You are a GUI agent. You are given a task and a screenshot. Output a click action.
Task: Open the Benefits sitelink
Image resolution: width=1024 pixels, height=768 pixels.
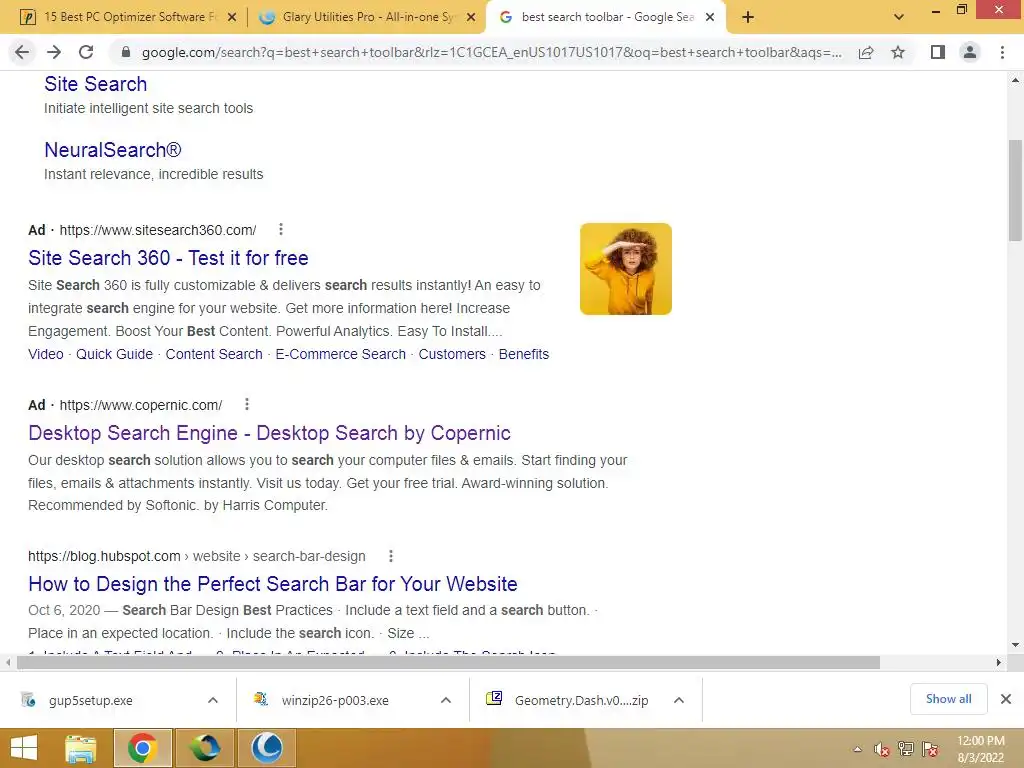524,354
